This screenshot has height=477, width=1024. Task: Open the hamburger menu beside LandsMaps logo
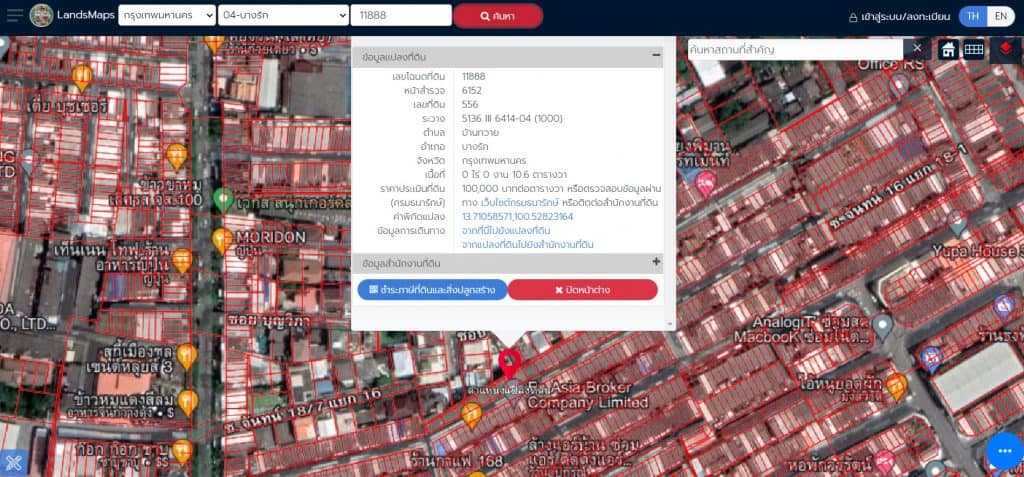click(14, 16)
